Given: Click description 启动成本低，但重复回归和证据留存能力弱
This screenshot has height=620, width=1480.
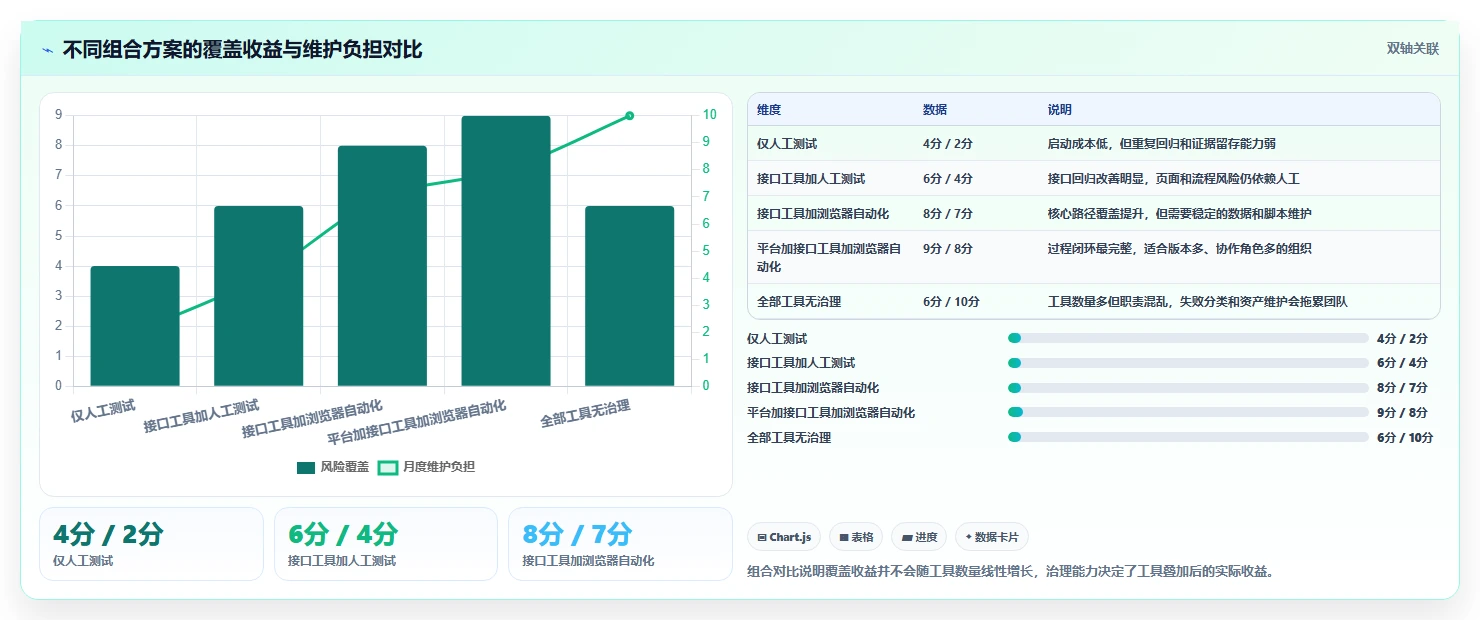Looking at the screenshot, I should click(1162, 144).
